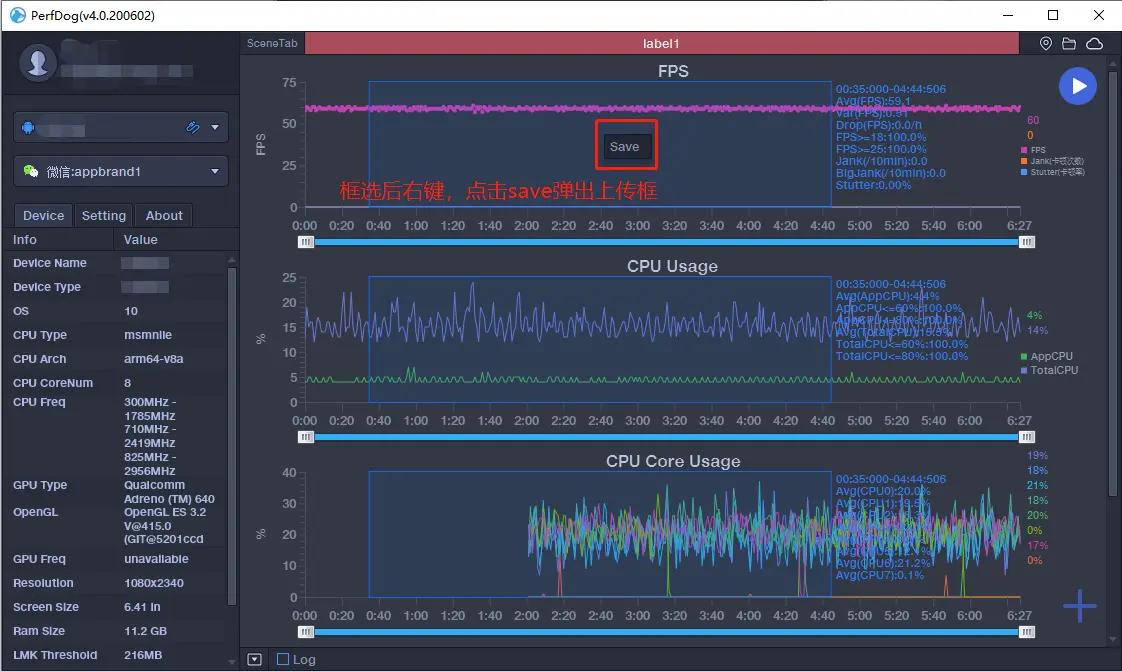The height and width of the screenshot is (671, 1122).
Task: Toggle the TotalCPU legend entry
Action: 1049,370
